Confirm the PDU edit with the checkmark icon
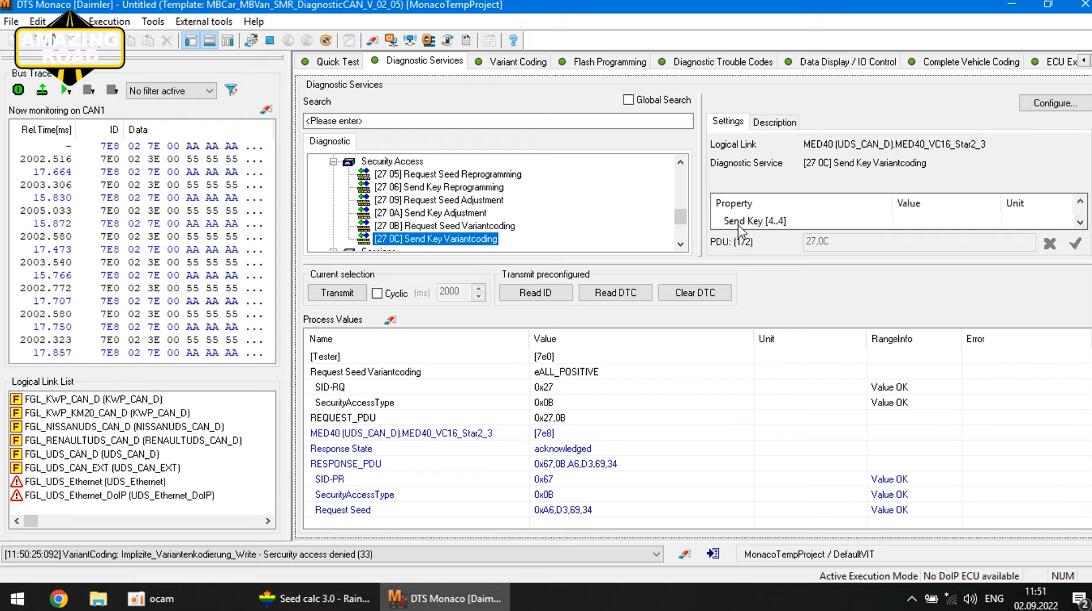Screen dimensions: 1092x611 coord(1075,243)
